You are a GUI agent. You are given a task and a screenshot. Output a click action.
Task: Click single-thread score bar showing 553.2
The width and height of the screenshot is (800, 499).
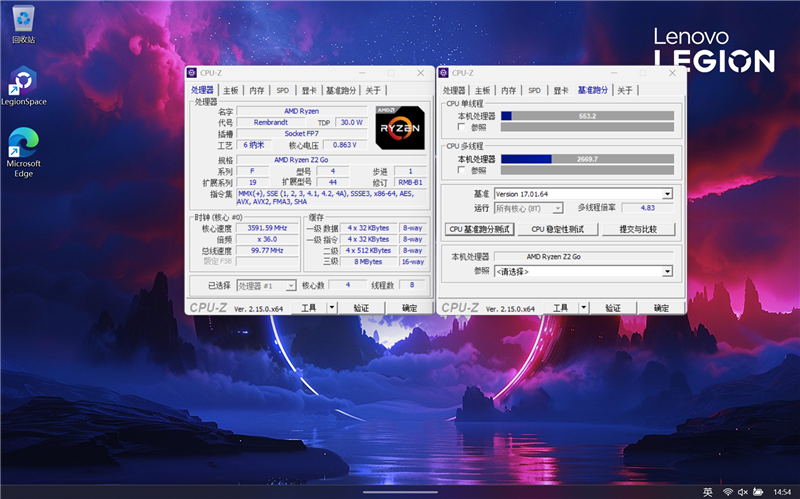[587, 116]
